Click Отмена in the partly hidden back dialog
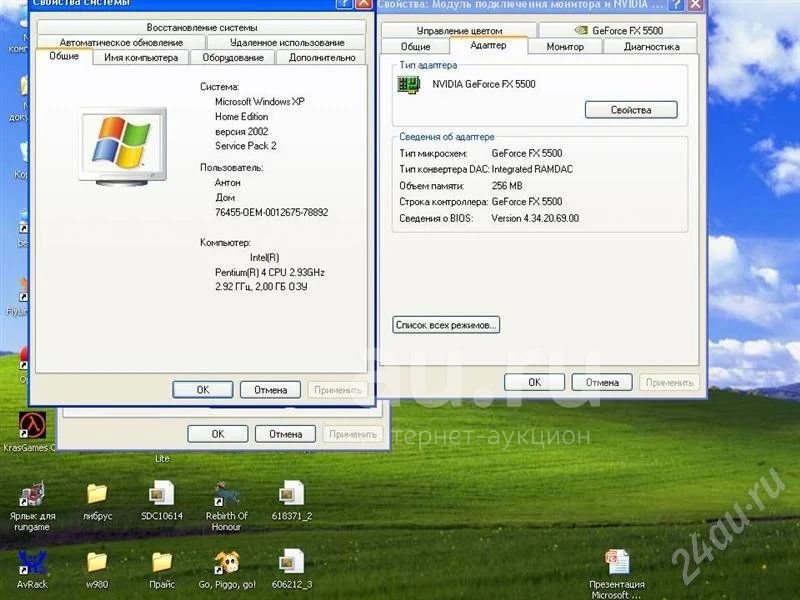 pos(285,434)
